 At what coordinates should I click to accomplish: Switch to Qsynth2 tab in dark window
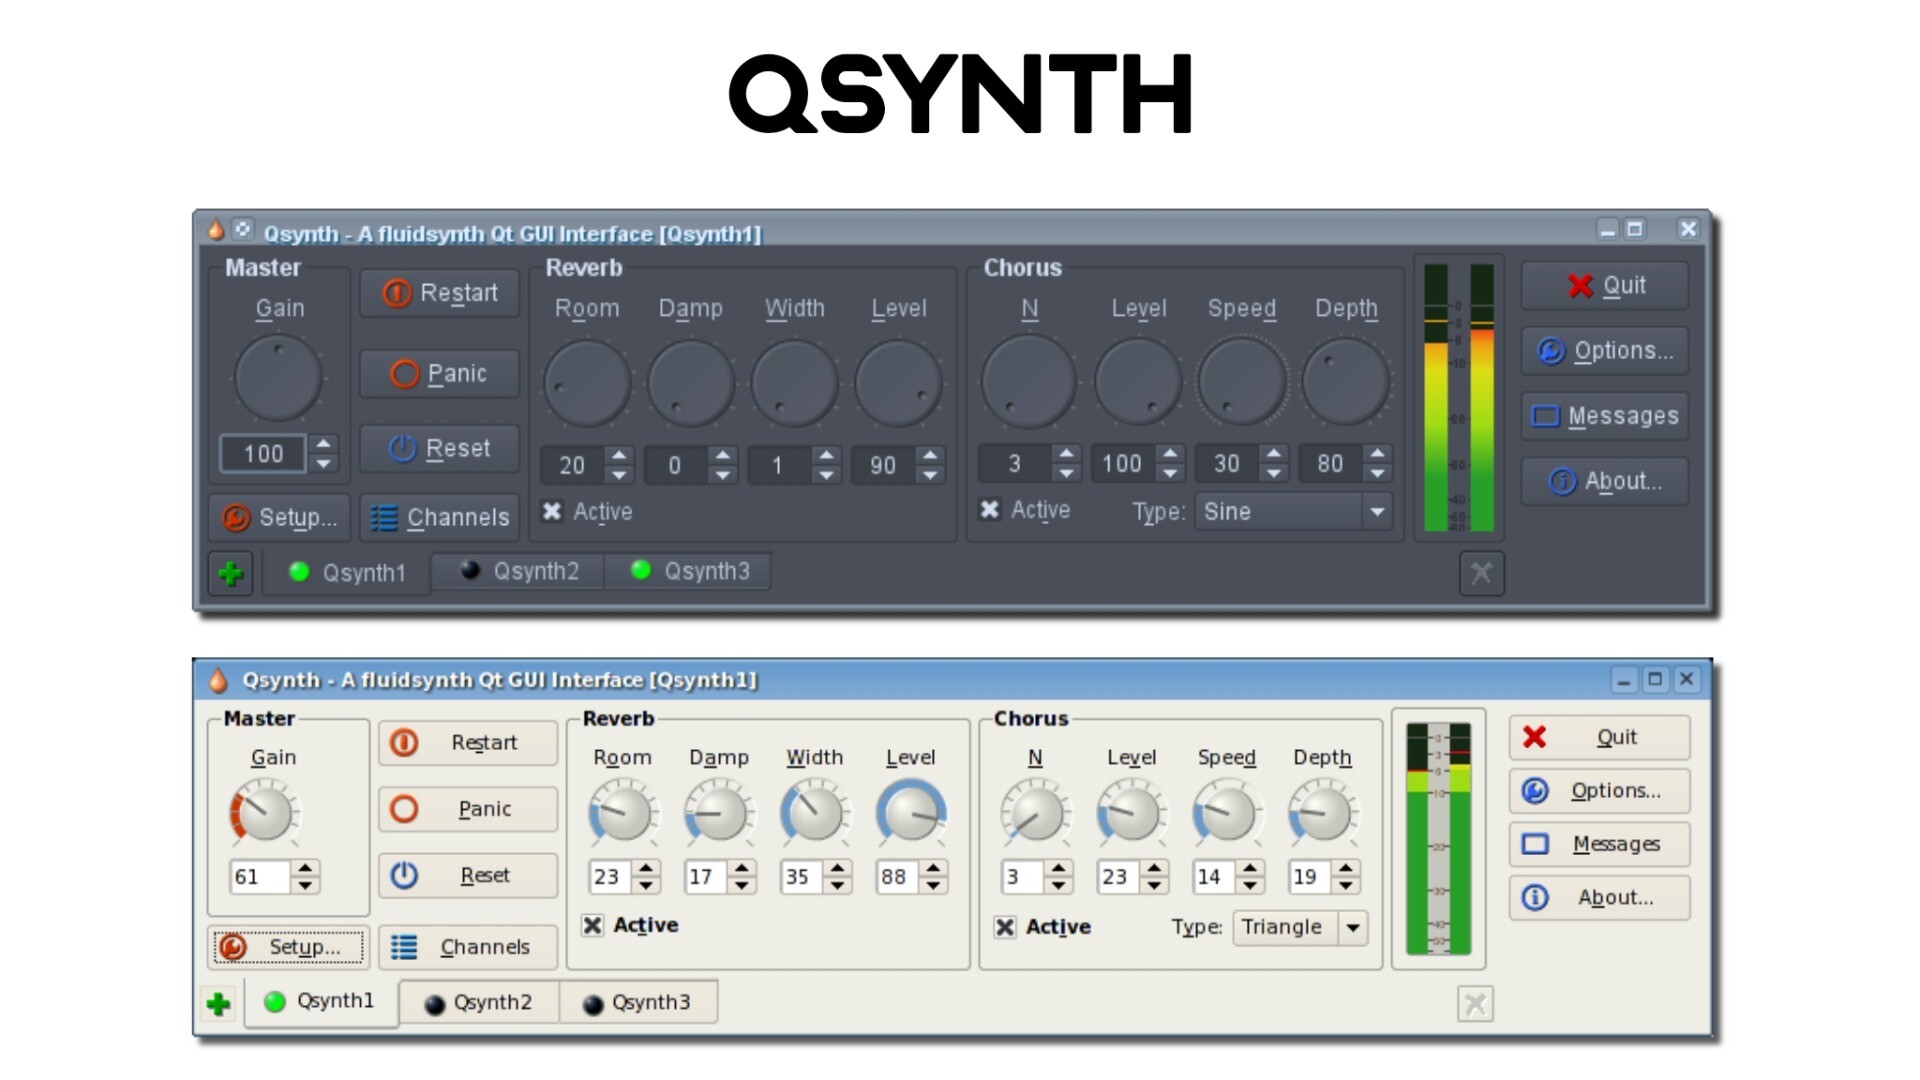pos(518,571)
